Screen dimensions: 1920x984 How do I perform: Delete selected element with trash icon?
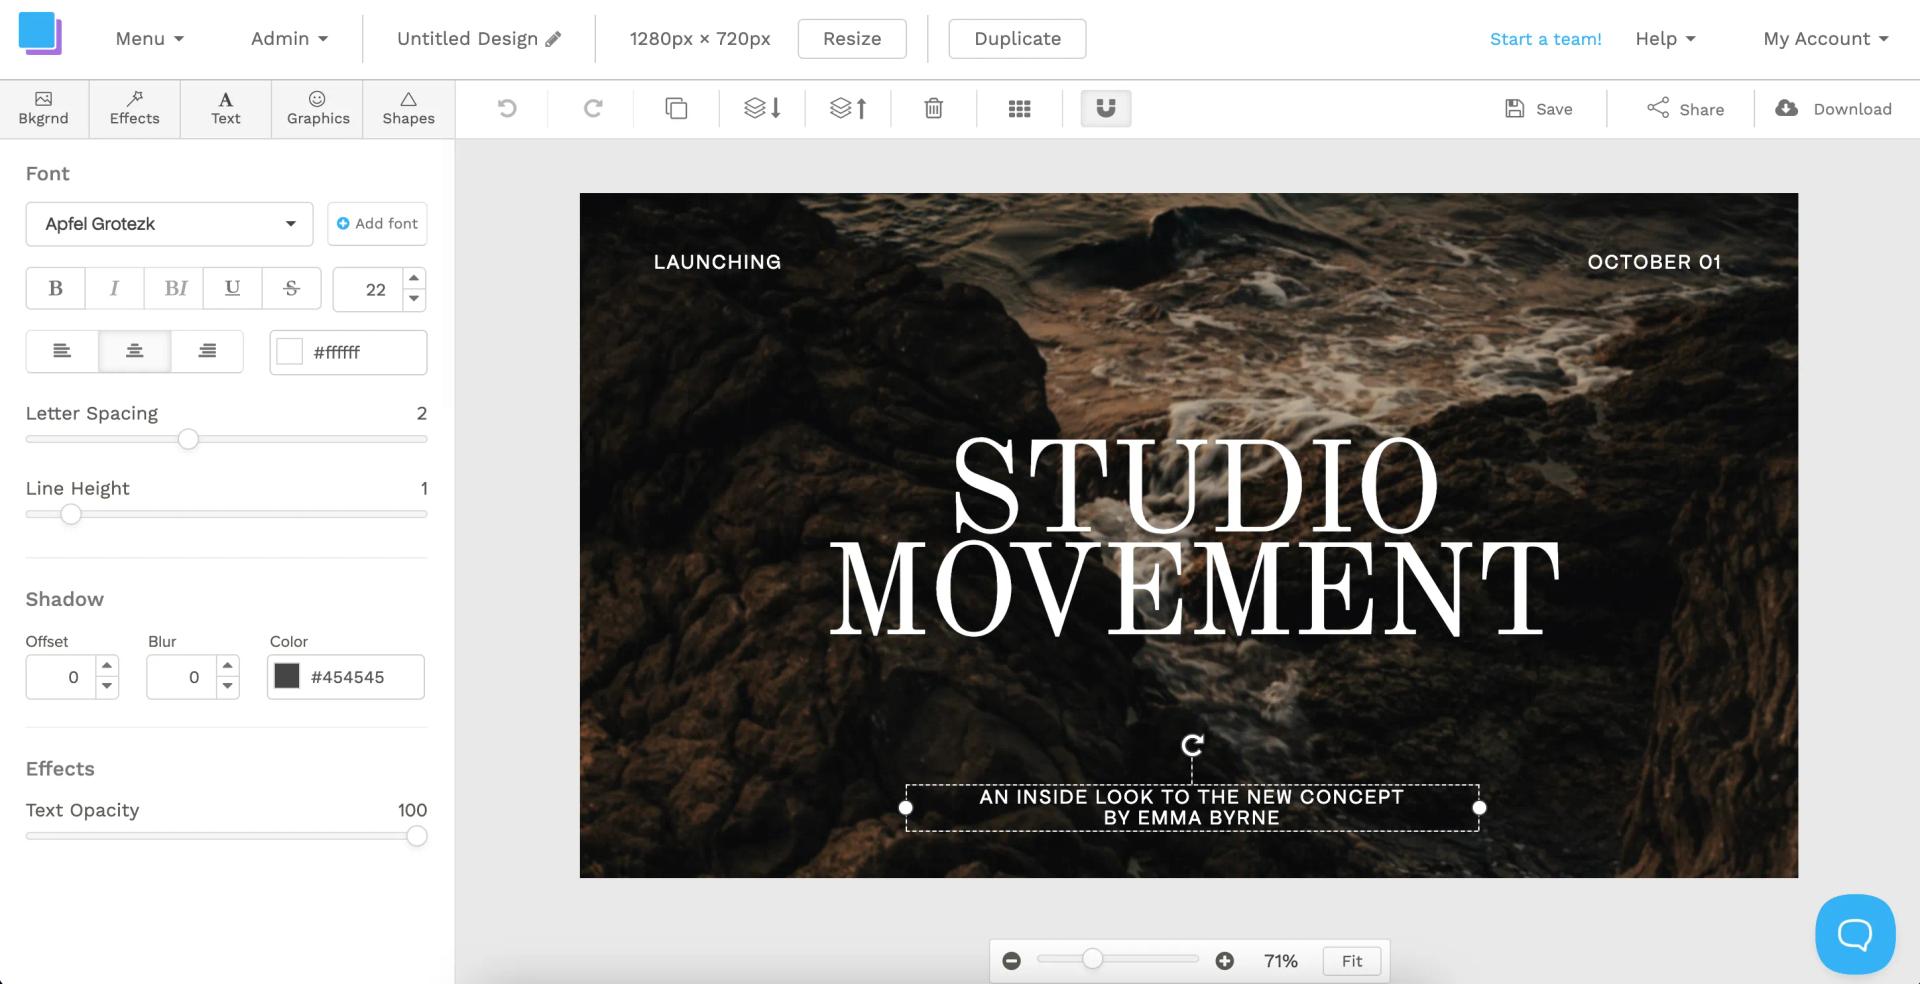[933, 108]
